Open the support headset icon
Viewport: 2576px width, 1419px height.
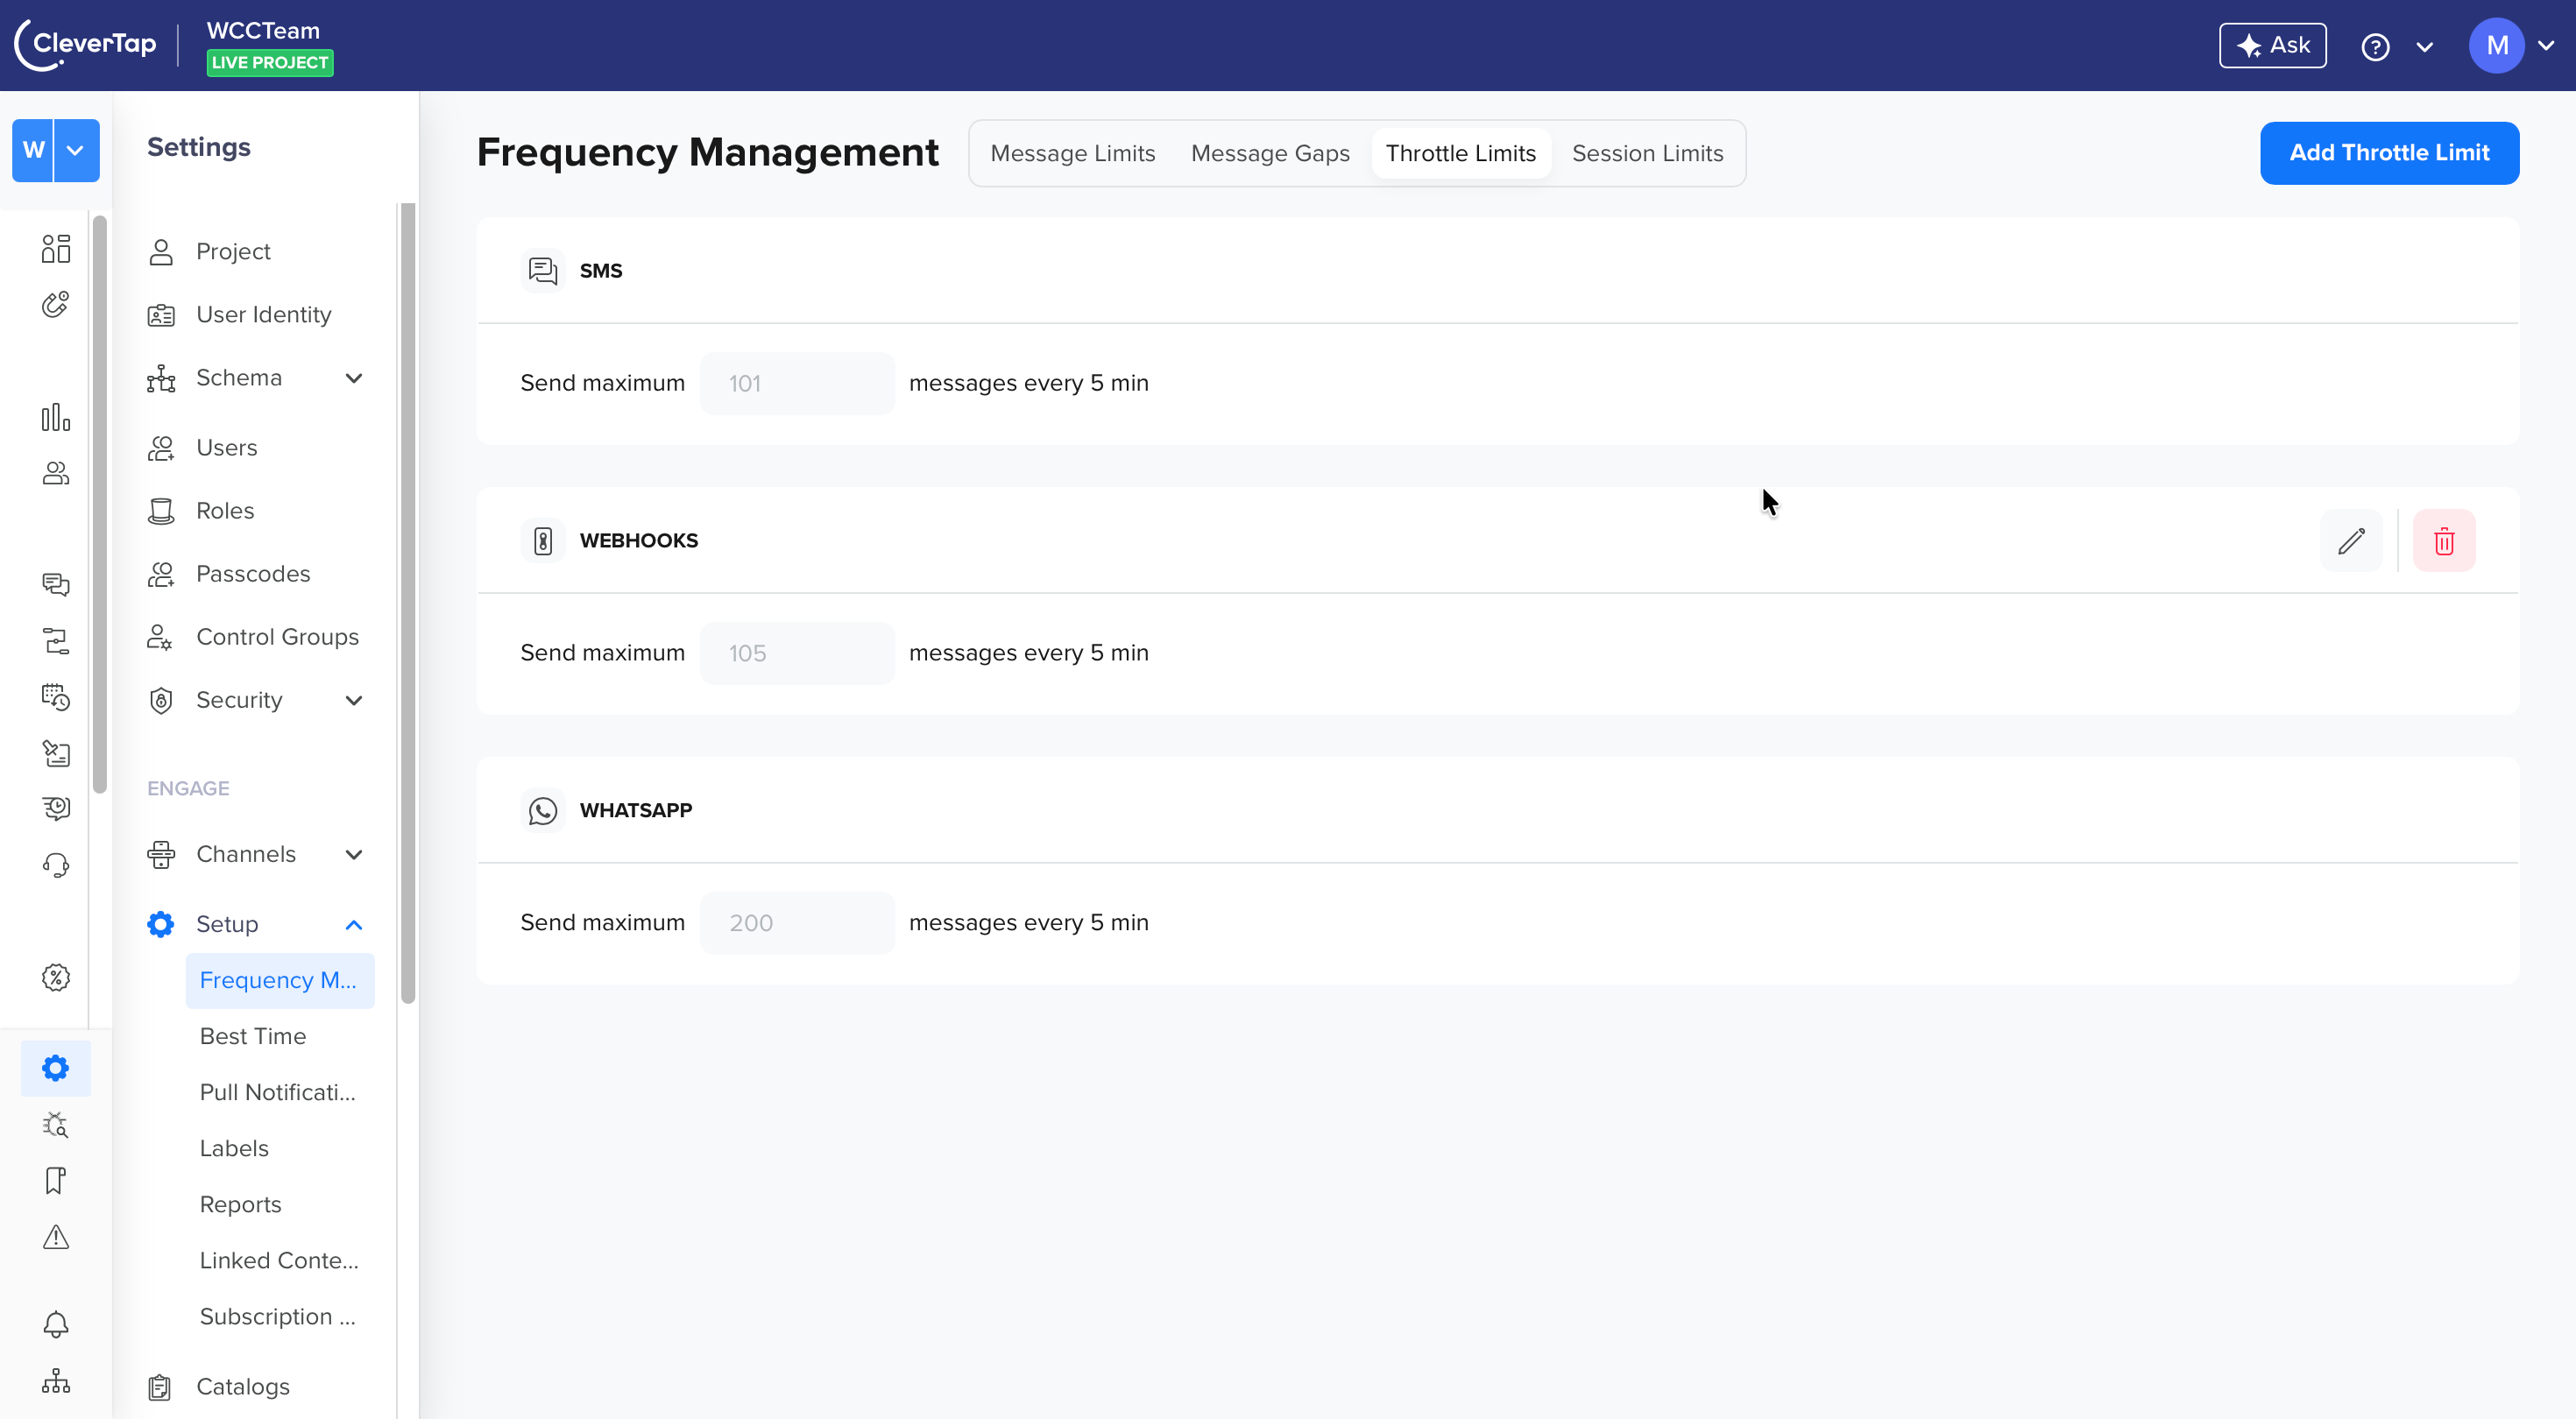click(x=56, y=865)
